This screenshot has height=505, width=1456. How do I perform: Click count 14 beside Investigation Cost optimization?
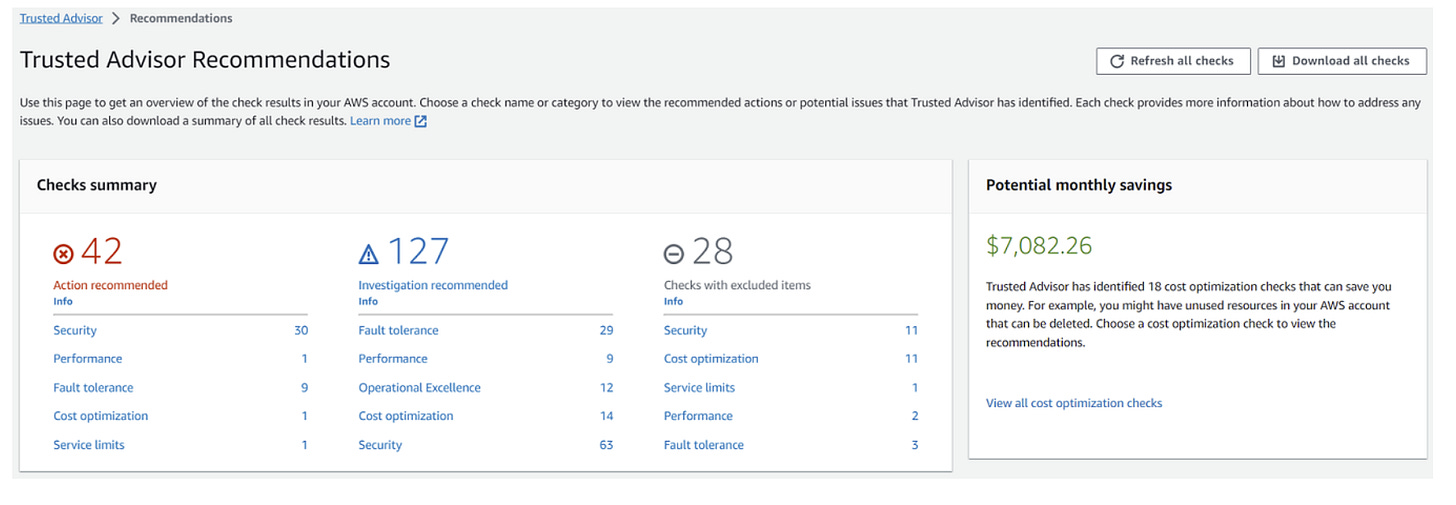[x=606, y=416]
